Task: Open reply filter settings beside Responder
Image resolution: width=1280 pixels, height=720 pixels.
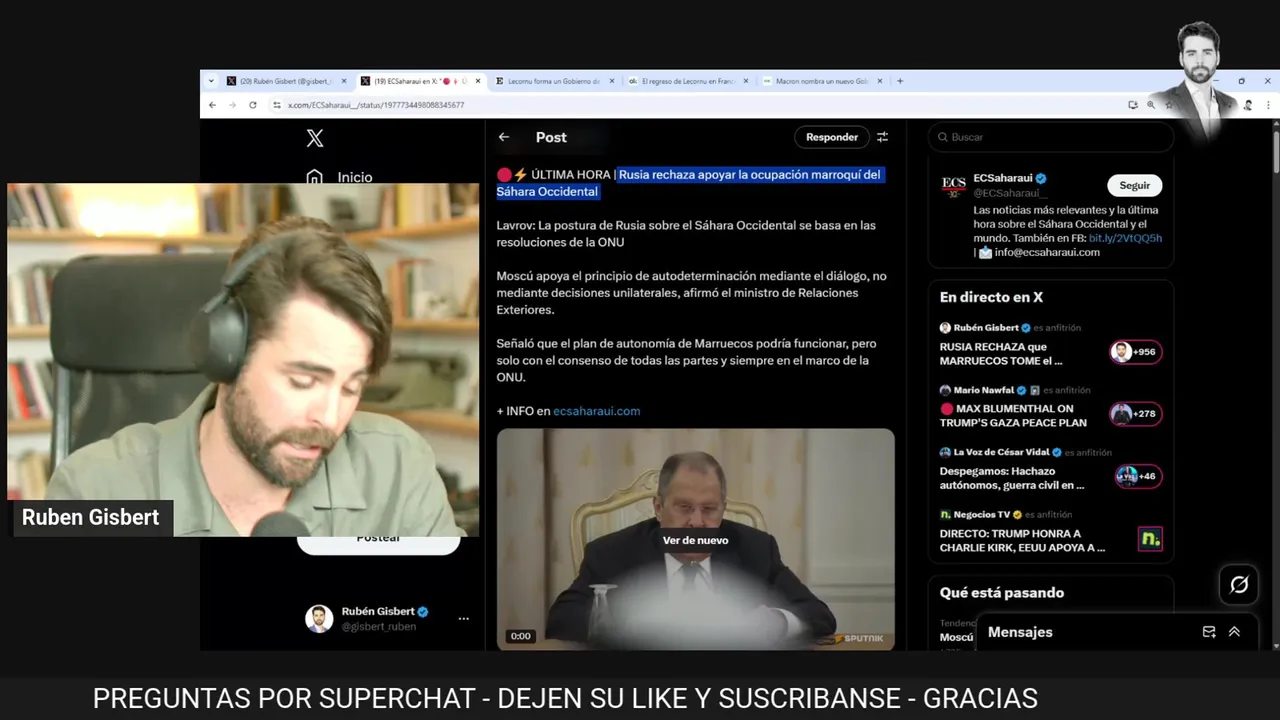Action: point(882,137)
